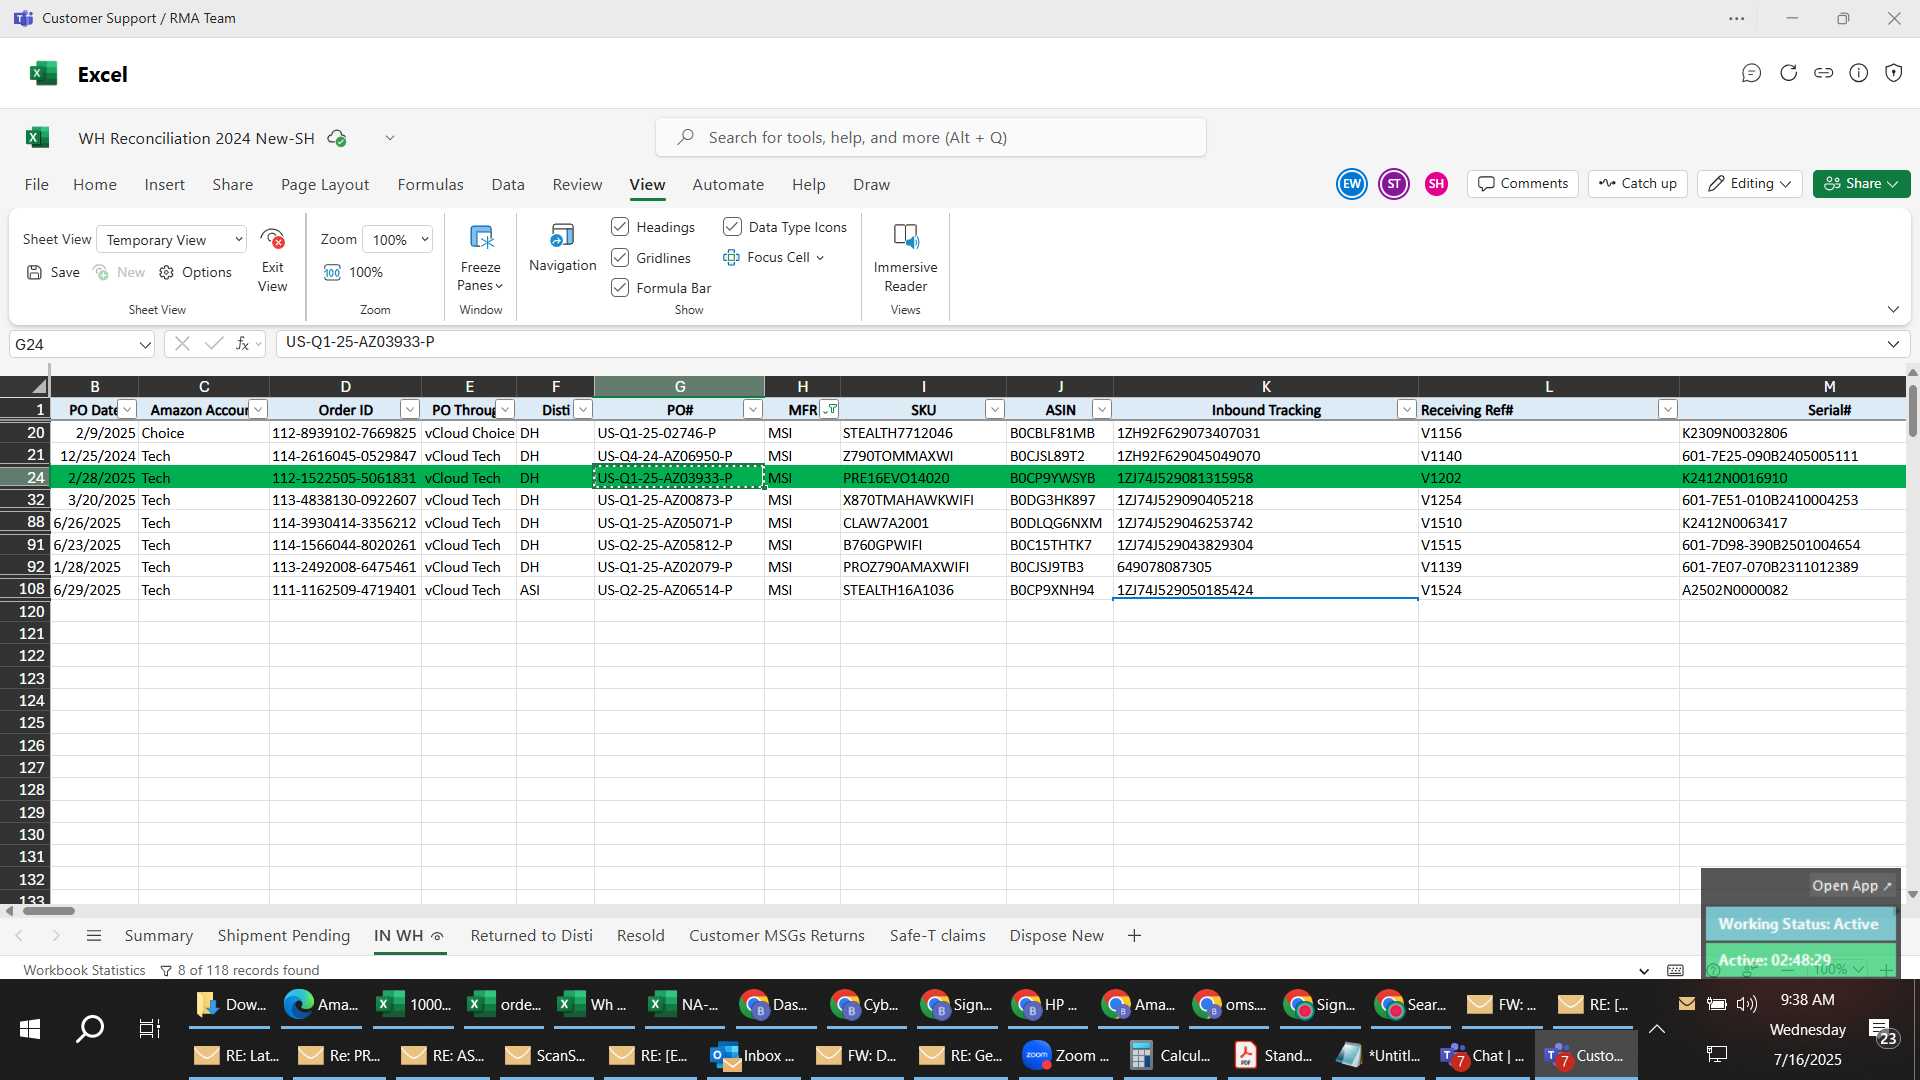
Task: Click the horizontal scrollbar thumb
Action: click(x=48, y=911)
